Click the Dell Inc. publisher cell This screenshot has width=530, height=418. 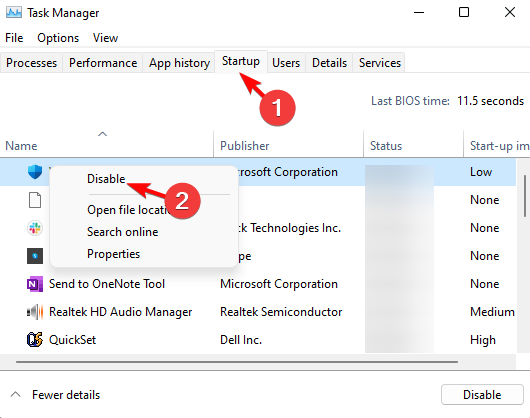[241, 340]
